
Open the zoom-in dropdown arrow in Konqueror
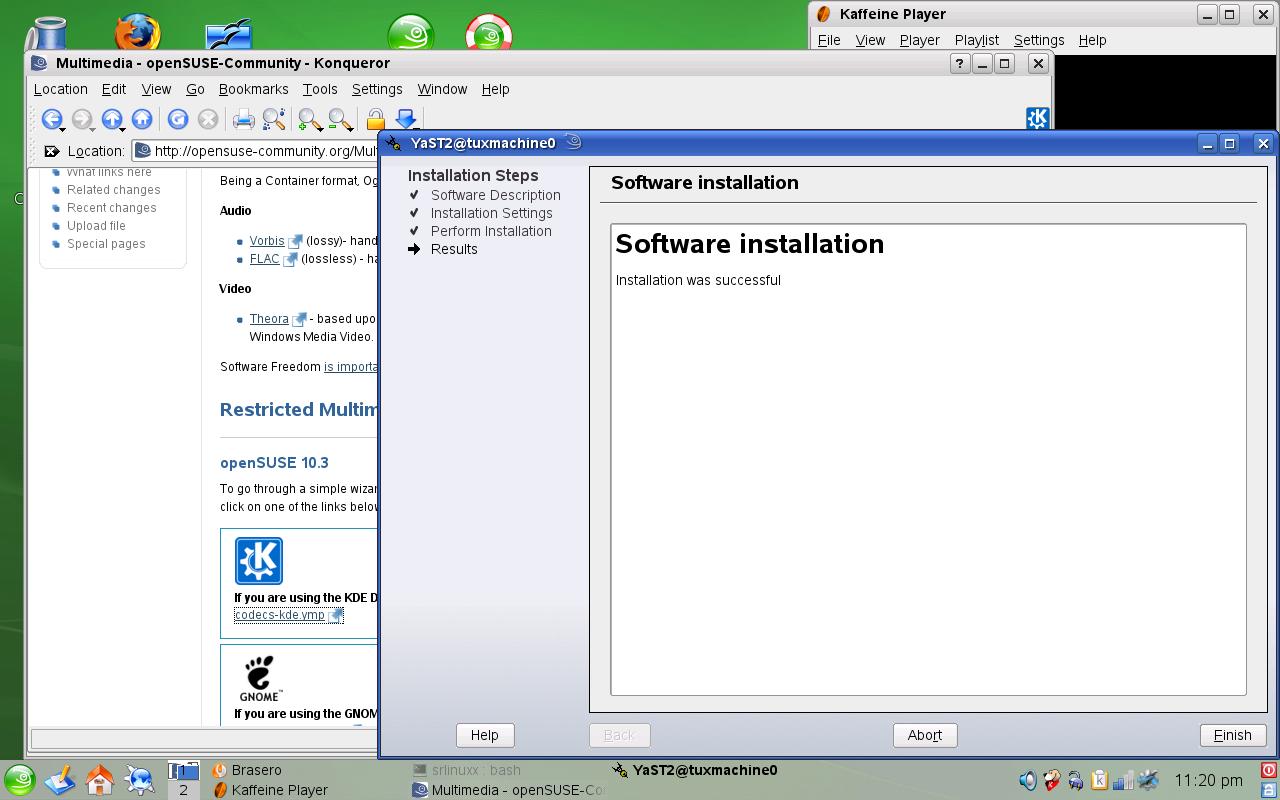pyautogui.click(x=321, y=129)
